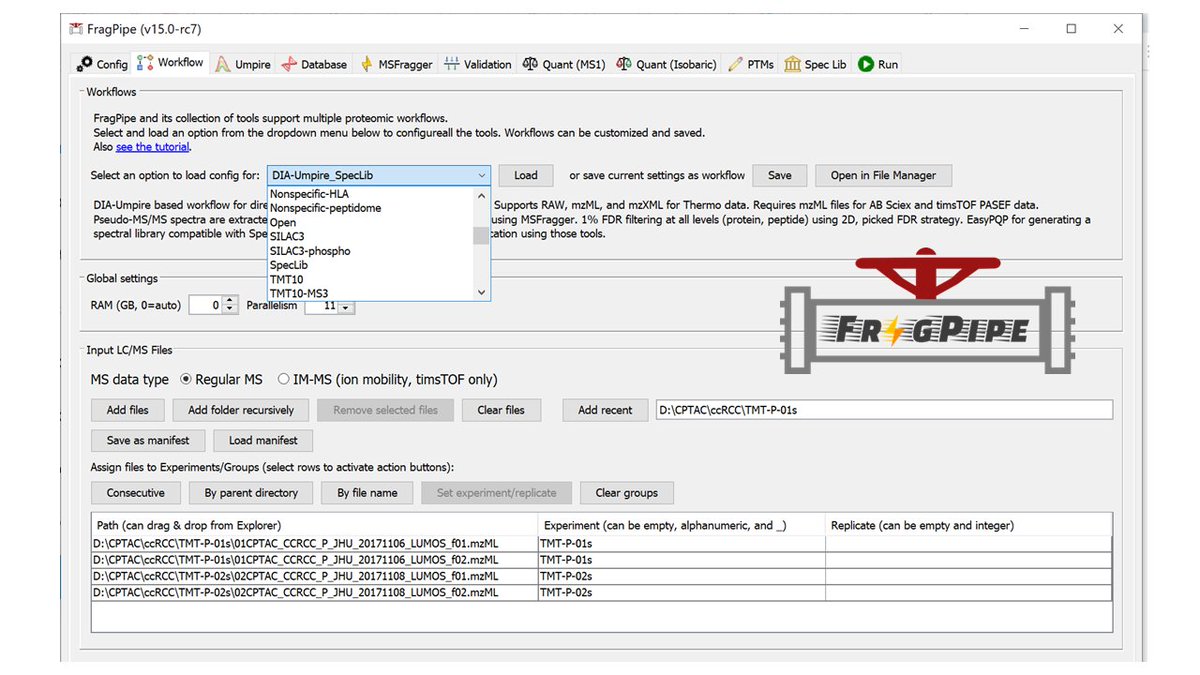The height and width of the screenshot is (675, 1200).
Task: Click Add folder recursively button
Action: coord(240,410)
